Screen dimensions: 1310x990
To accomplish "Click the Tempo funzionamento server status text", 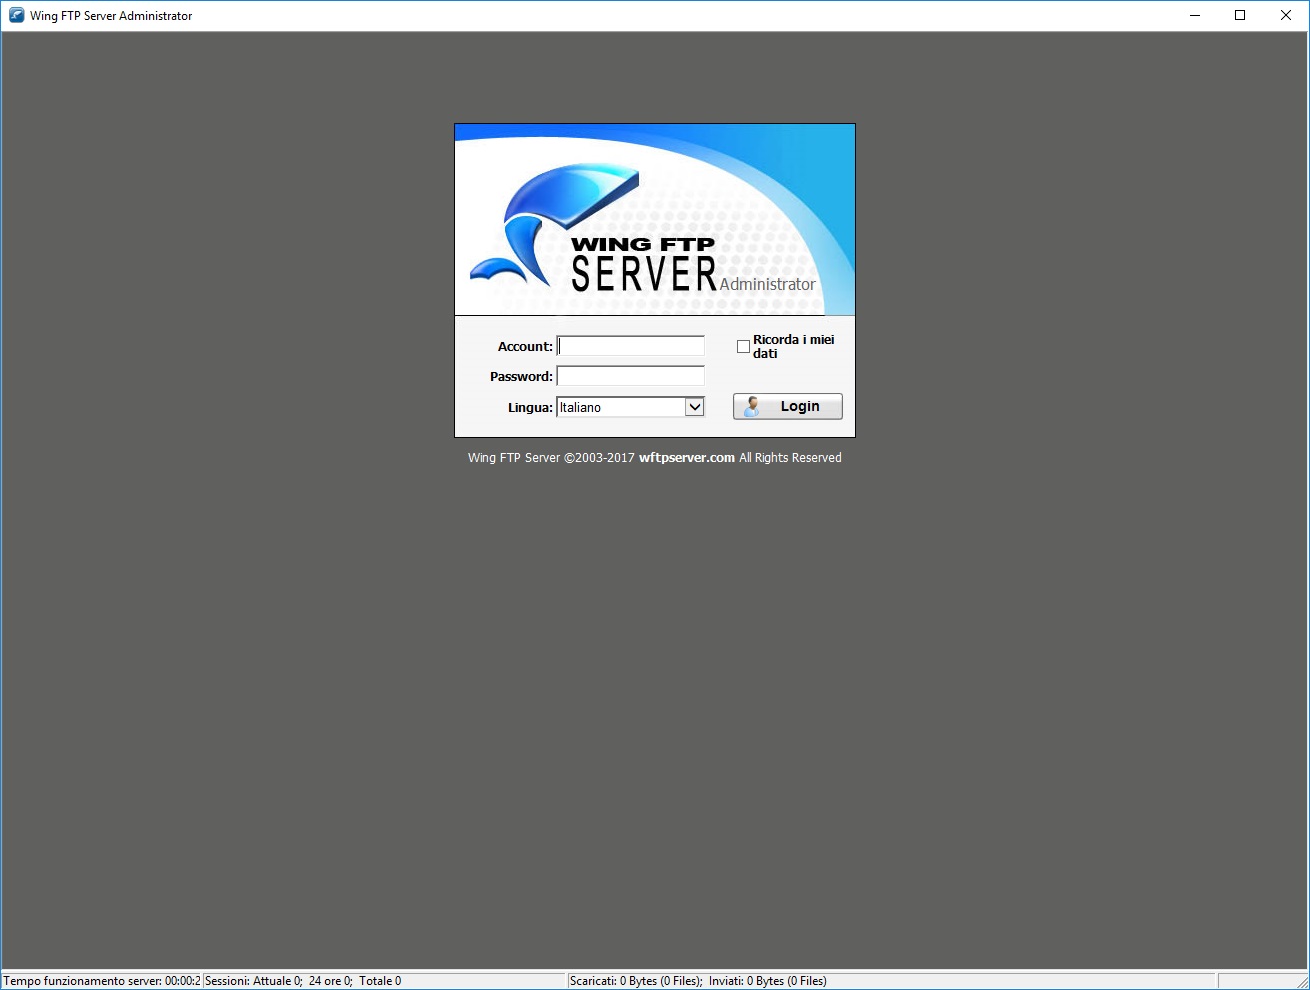I will [x=102, y=981].
